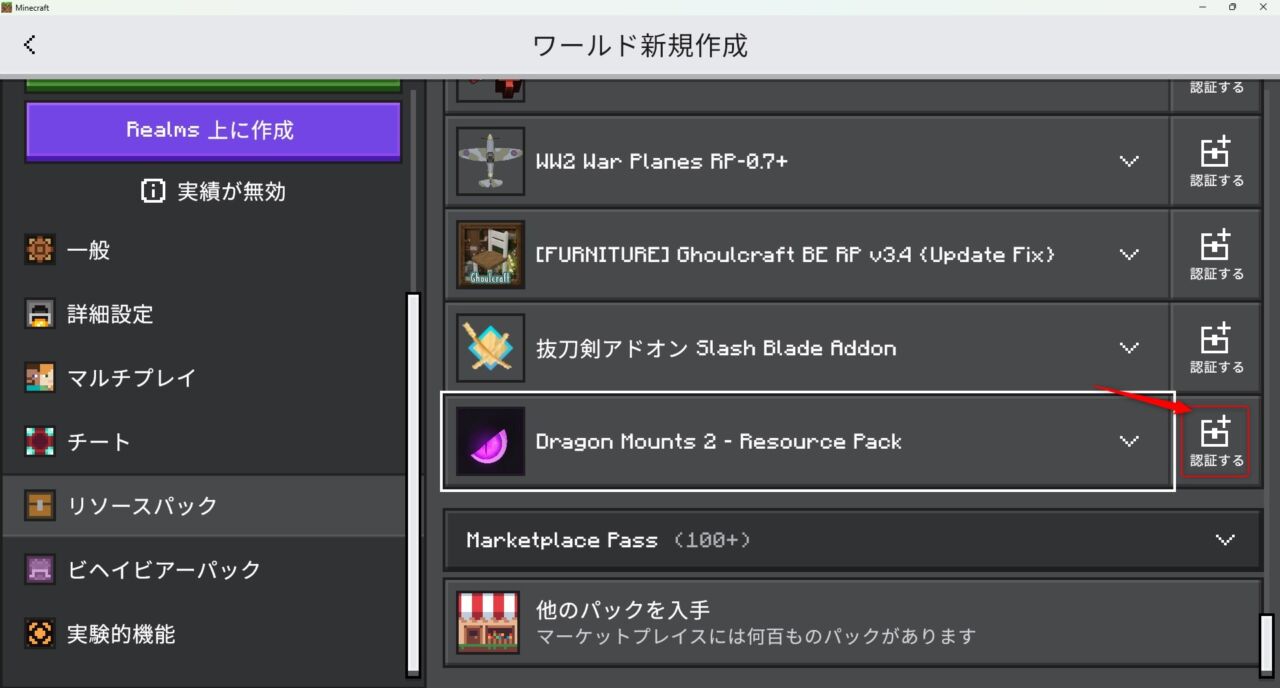Select the チート sidebar icon
1280x688 pixels.
point(40,441)
